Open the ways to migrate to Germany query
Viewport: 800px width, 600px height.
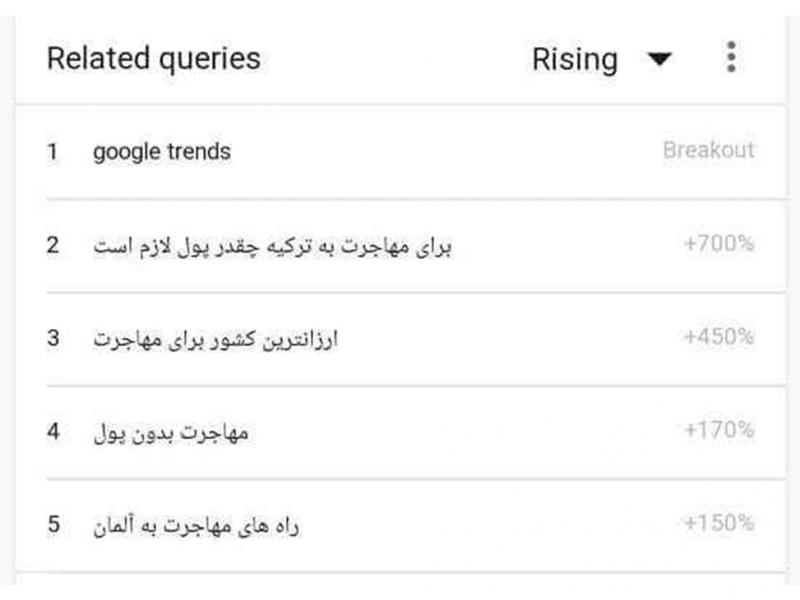click(196, 525)
